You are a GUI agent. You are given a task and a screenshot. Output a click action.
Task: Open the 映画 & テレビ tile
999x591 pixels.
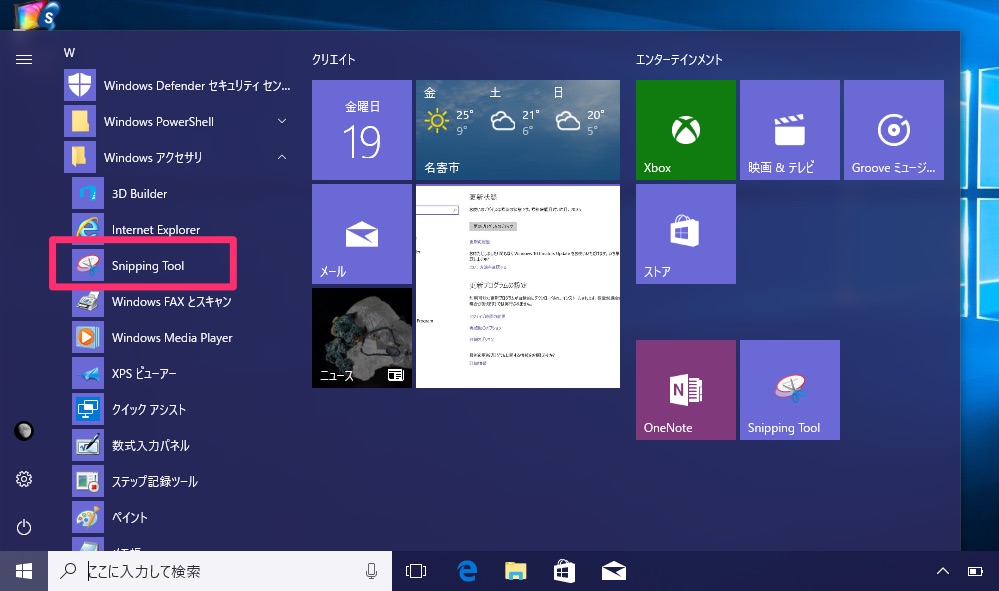click(789, 130)
